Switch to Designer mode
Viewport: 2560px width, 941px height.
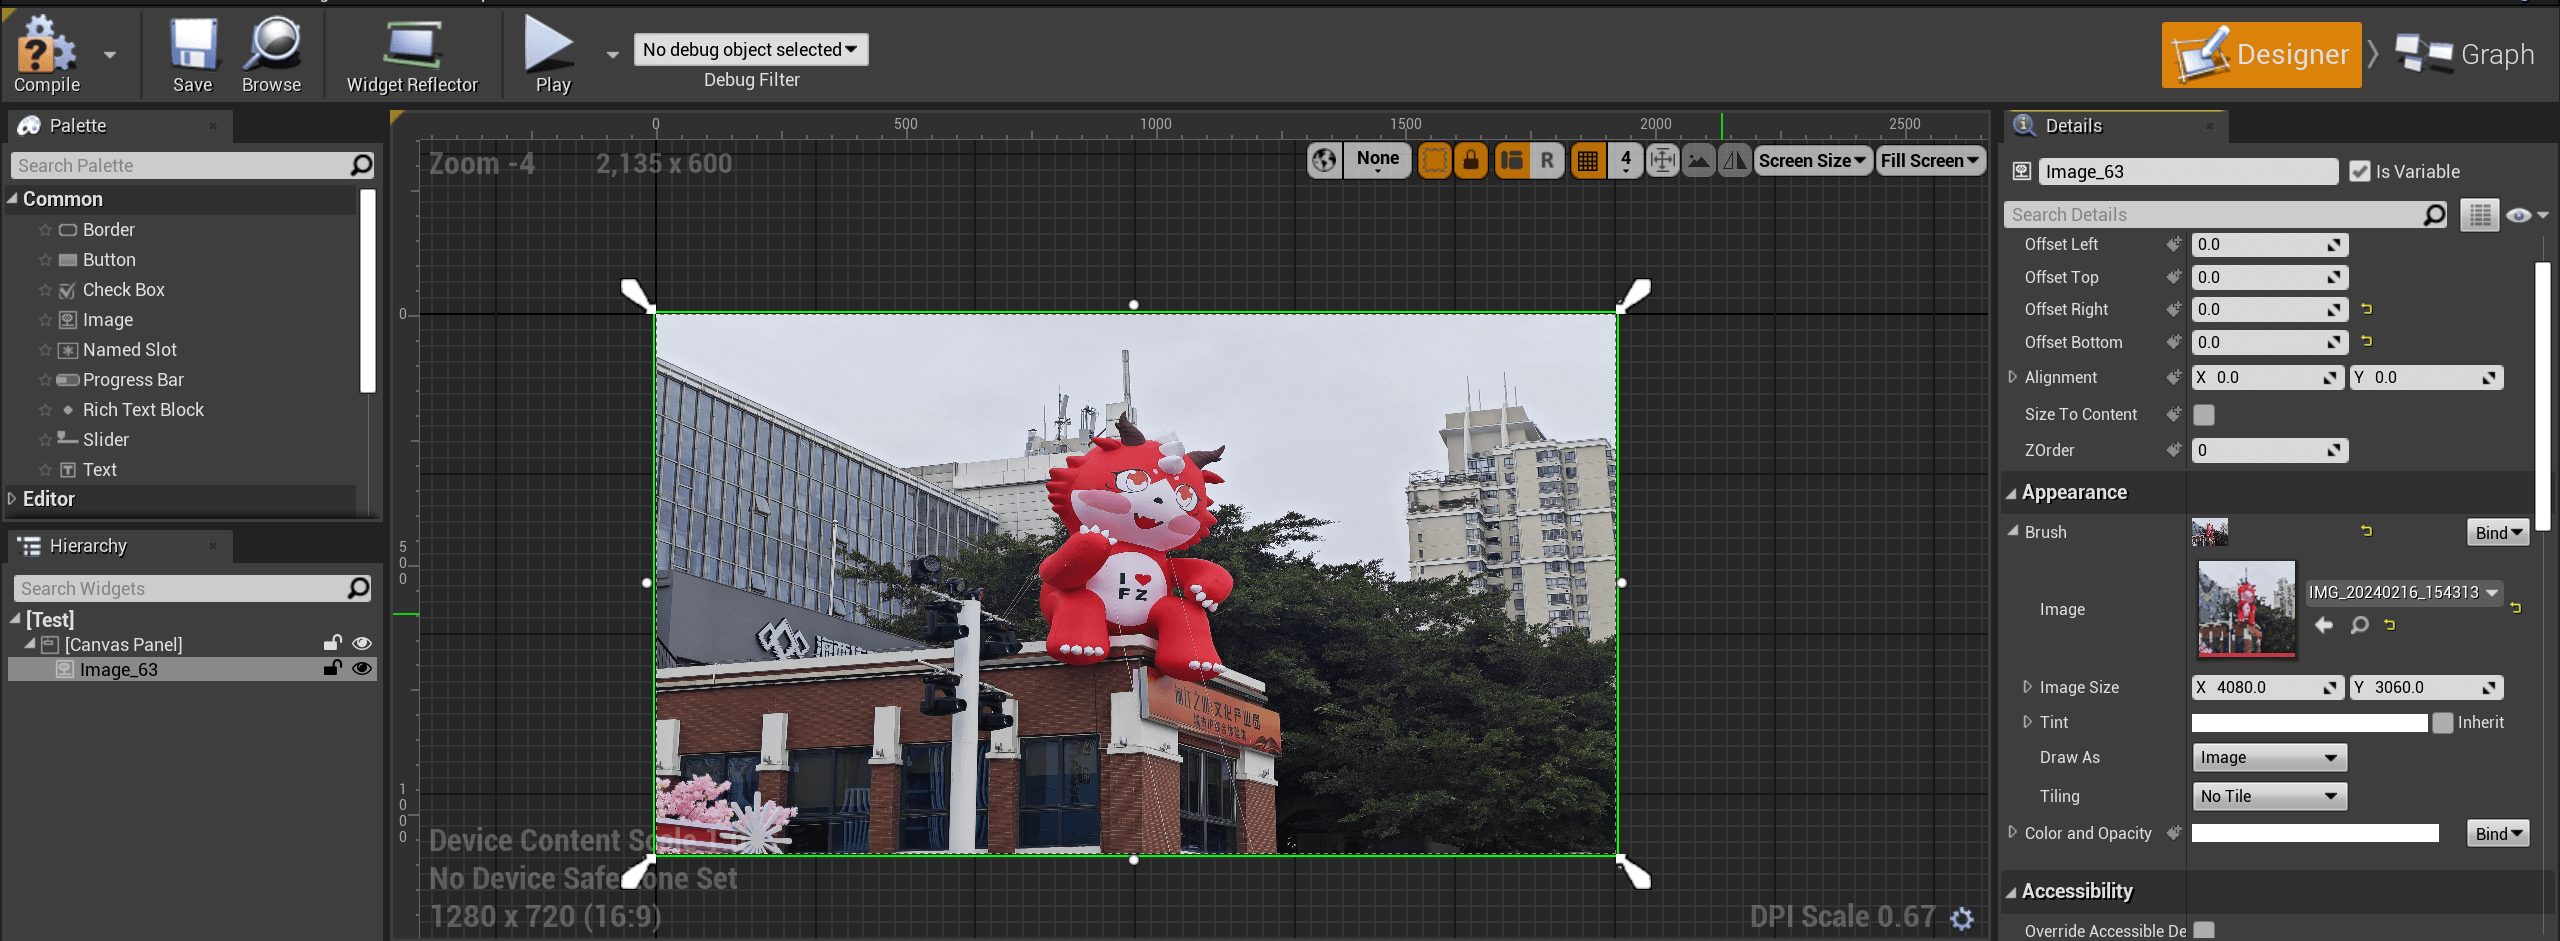pyautogui.click(x=2261, y=54)
